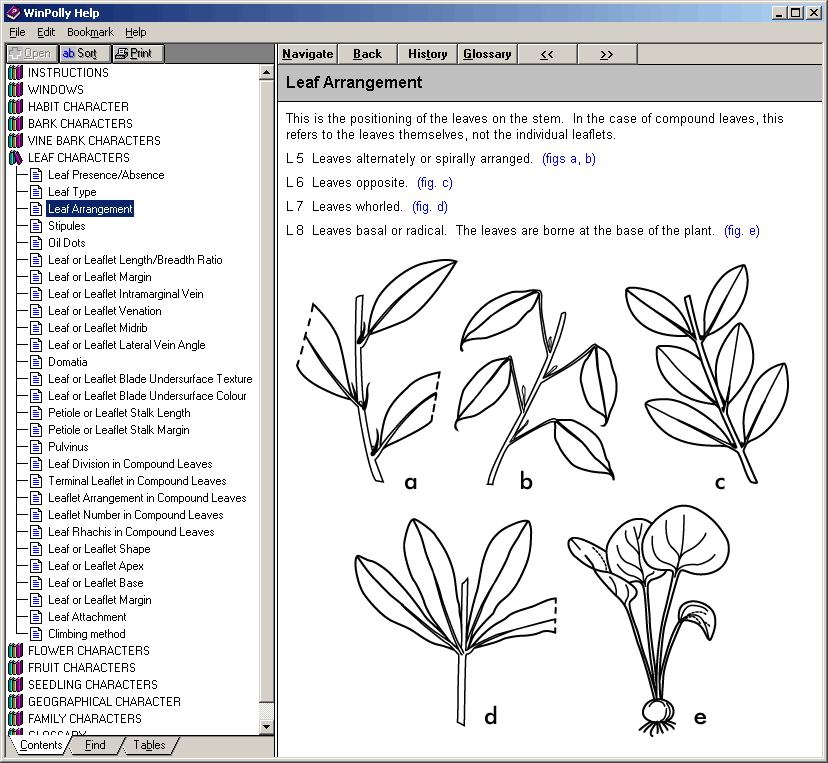Switch to the Find tab
Viewport: 828px width, 763px height.
(x=95, y=745)
